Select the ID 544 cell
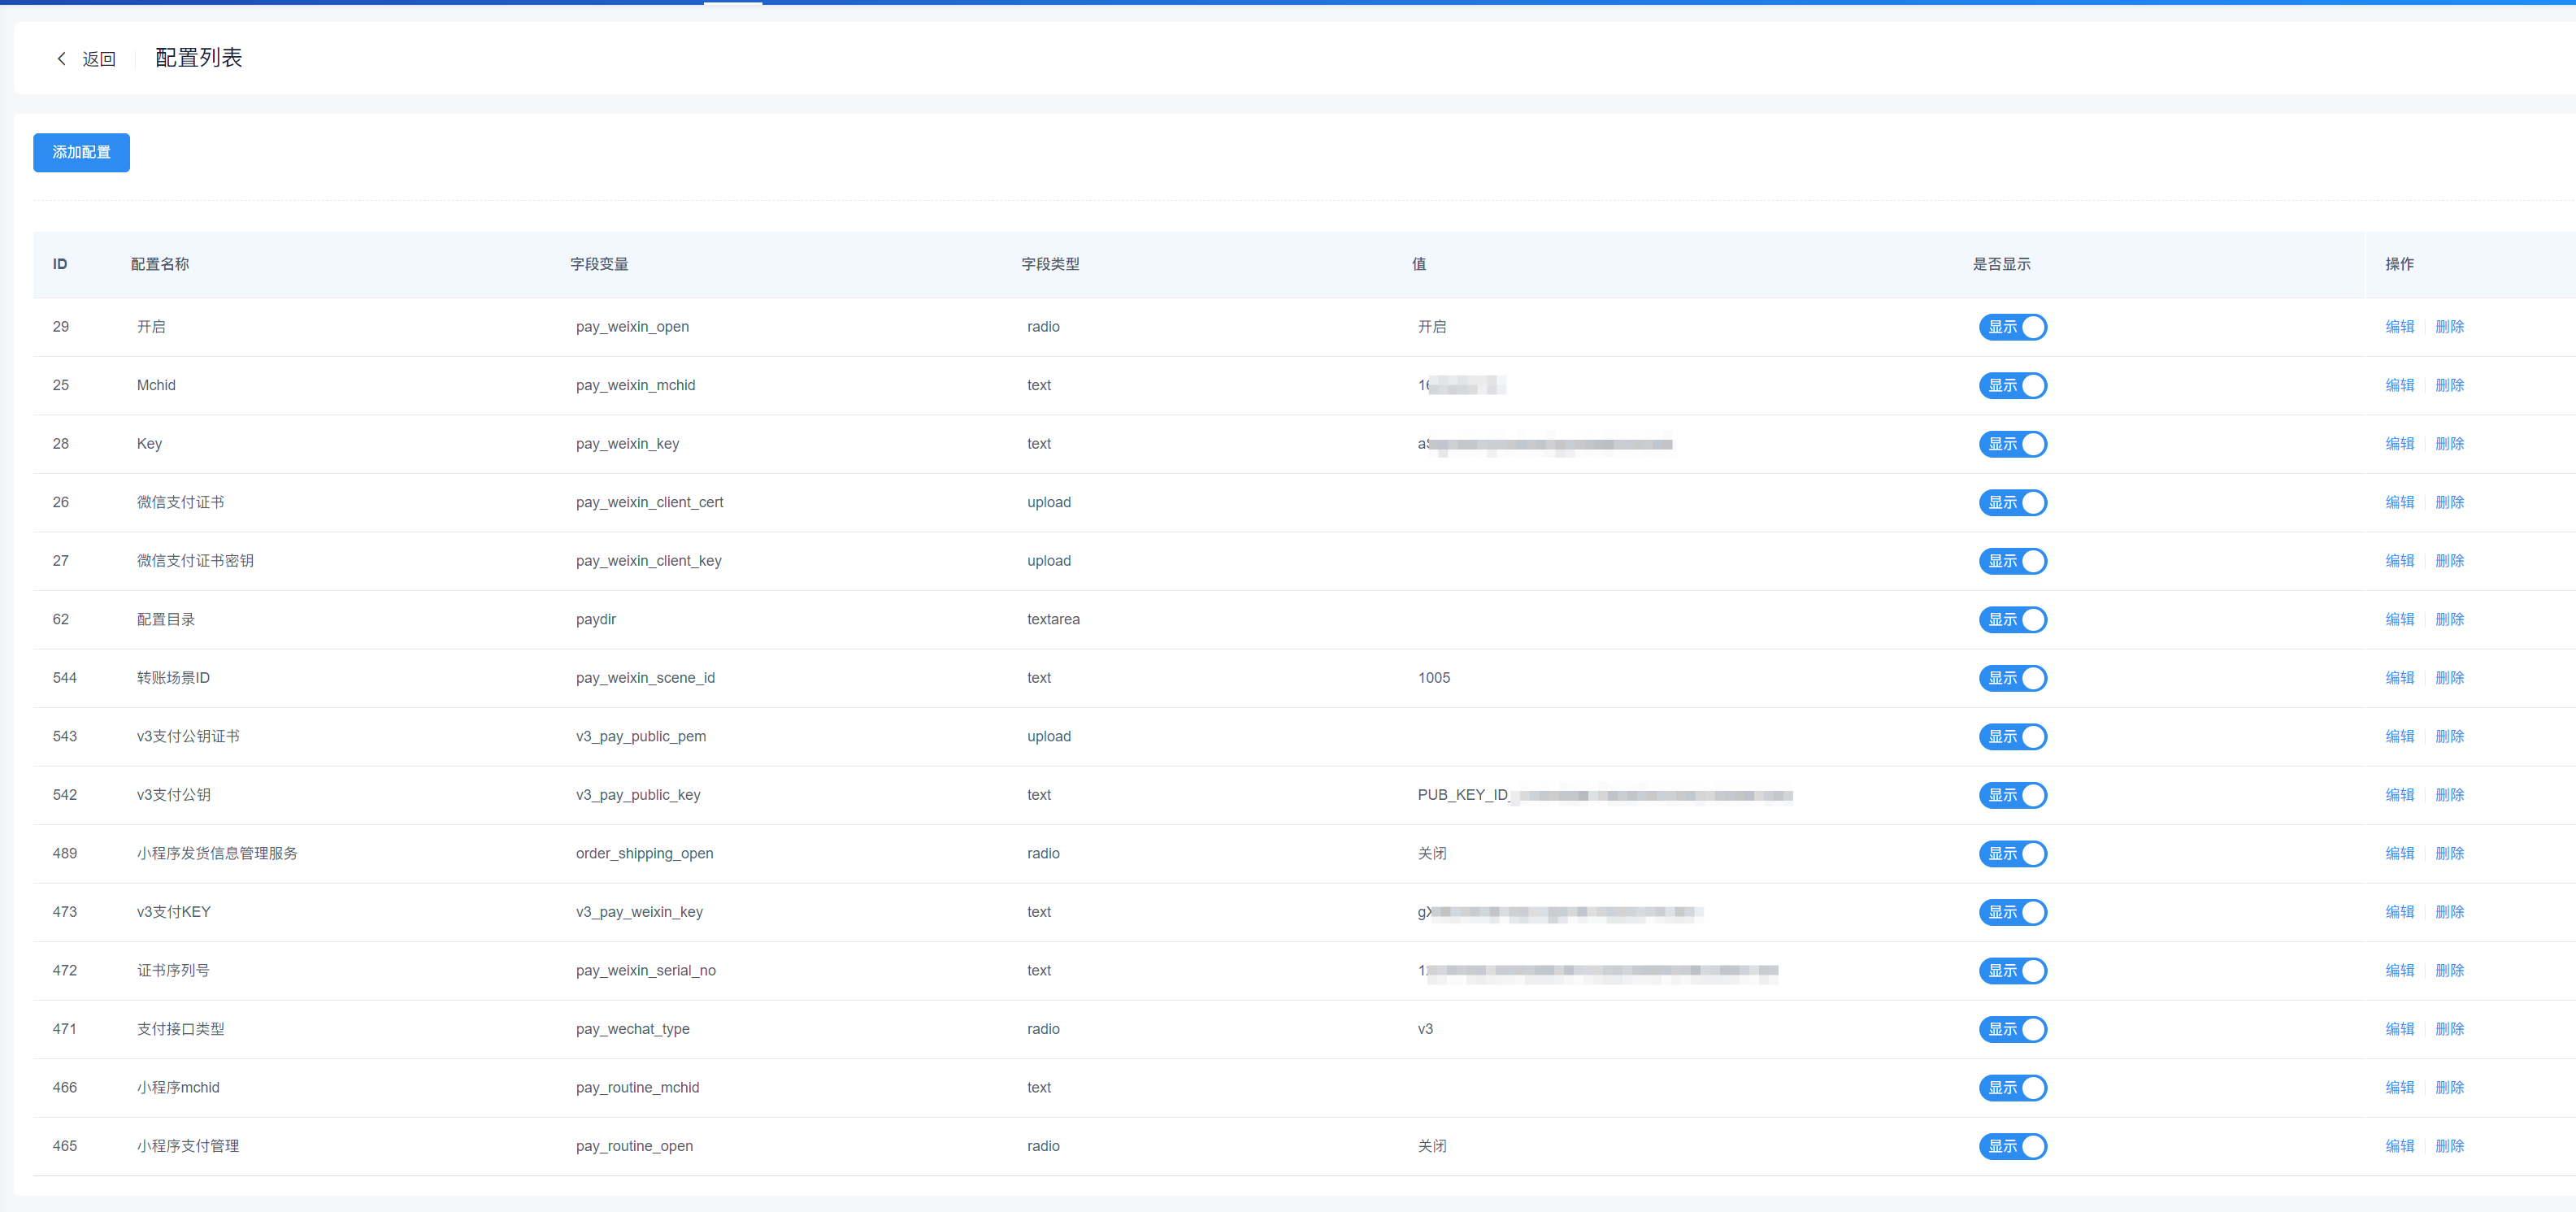2576x1212 pixels. click(x=65, y=678)
